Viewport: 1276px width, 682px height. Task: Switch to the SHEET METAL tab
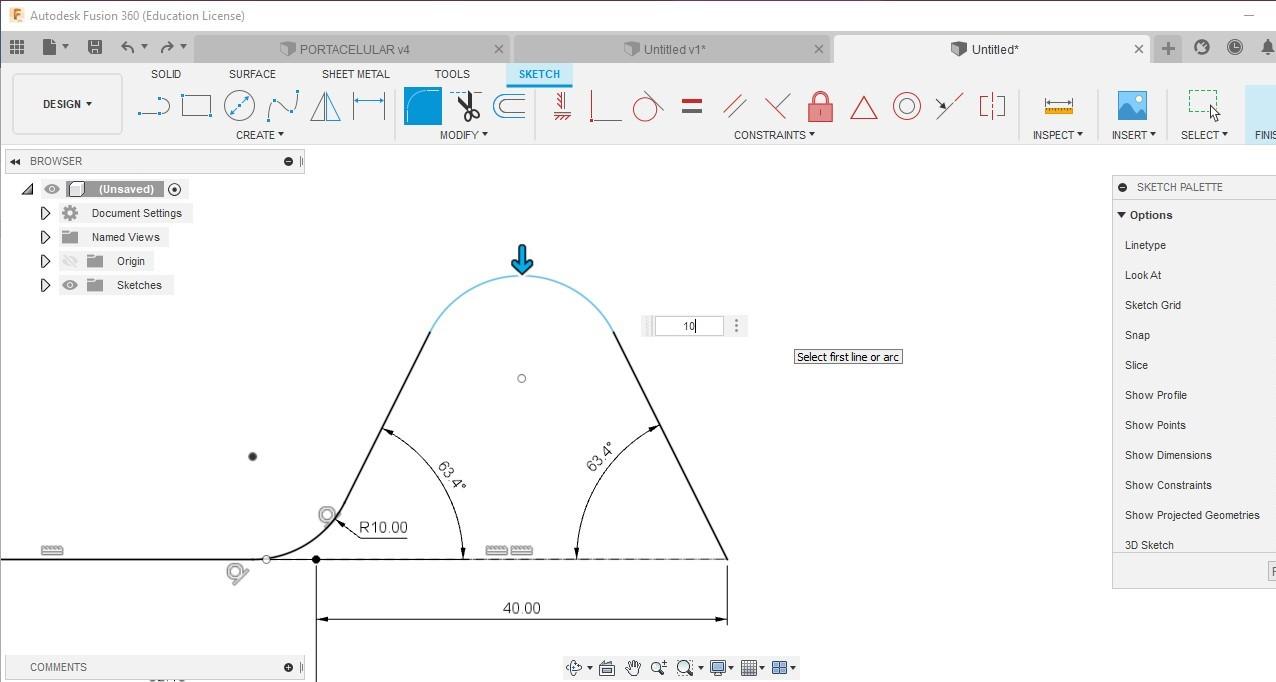(355, 74)
